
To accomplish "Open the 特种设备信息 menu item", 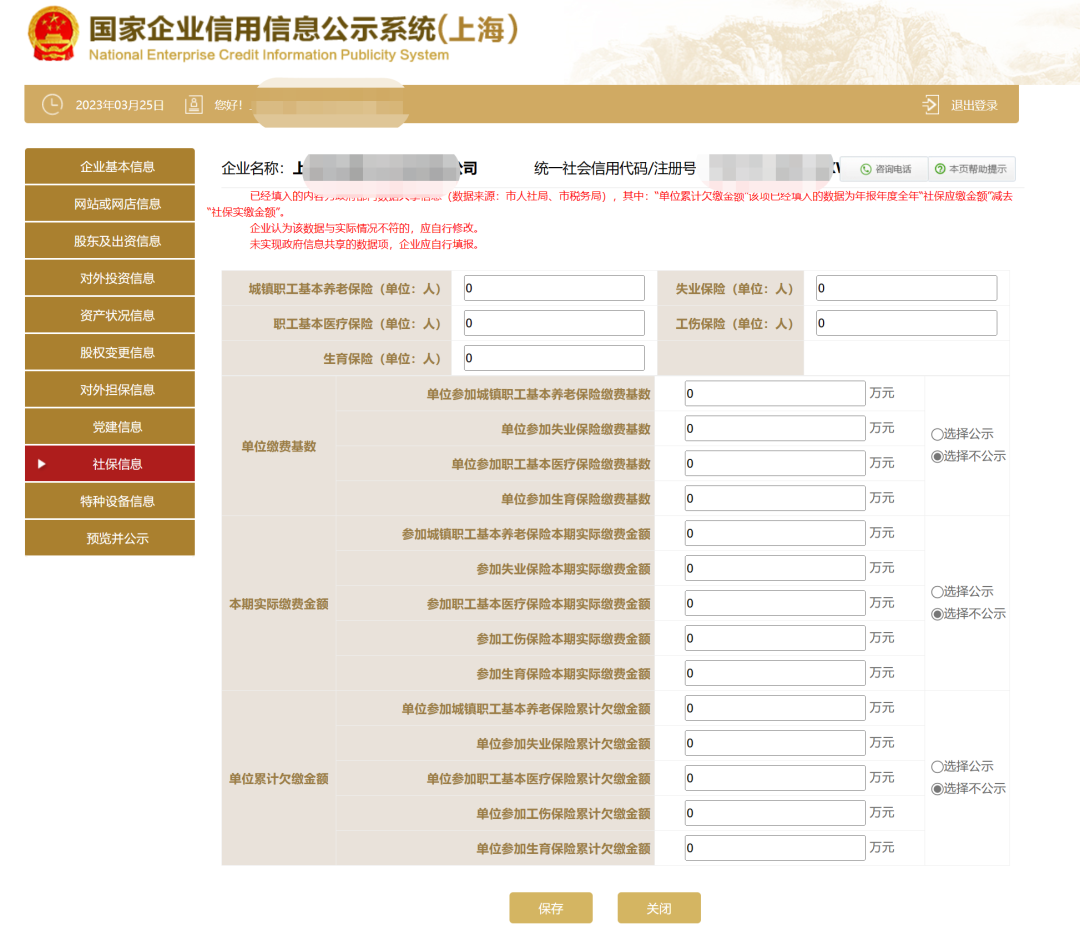I will (x=110, y=501).
